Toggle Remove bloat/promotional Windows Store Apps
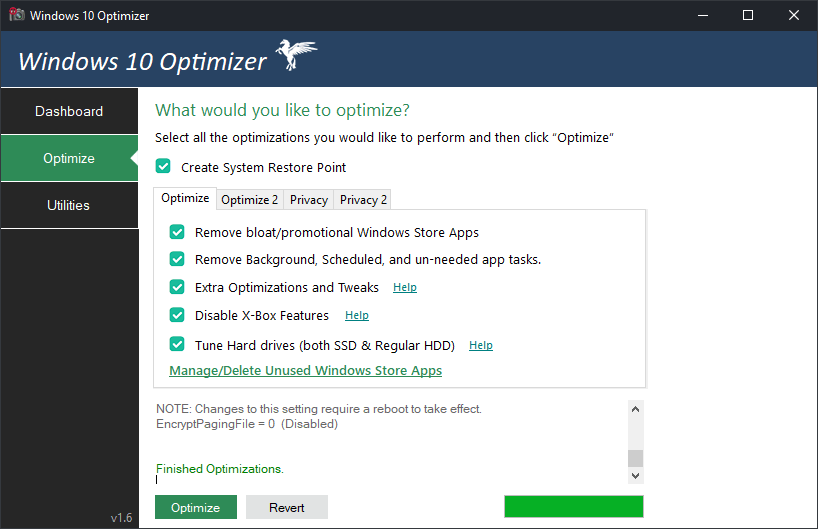The height and width of the screenshot is (529, 821). click(177, 232)
